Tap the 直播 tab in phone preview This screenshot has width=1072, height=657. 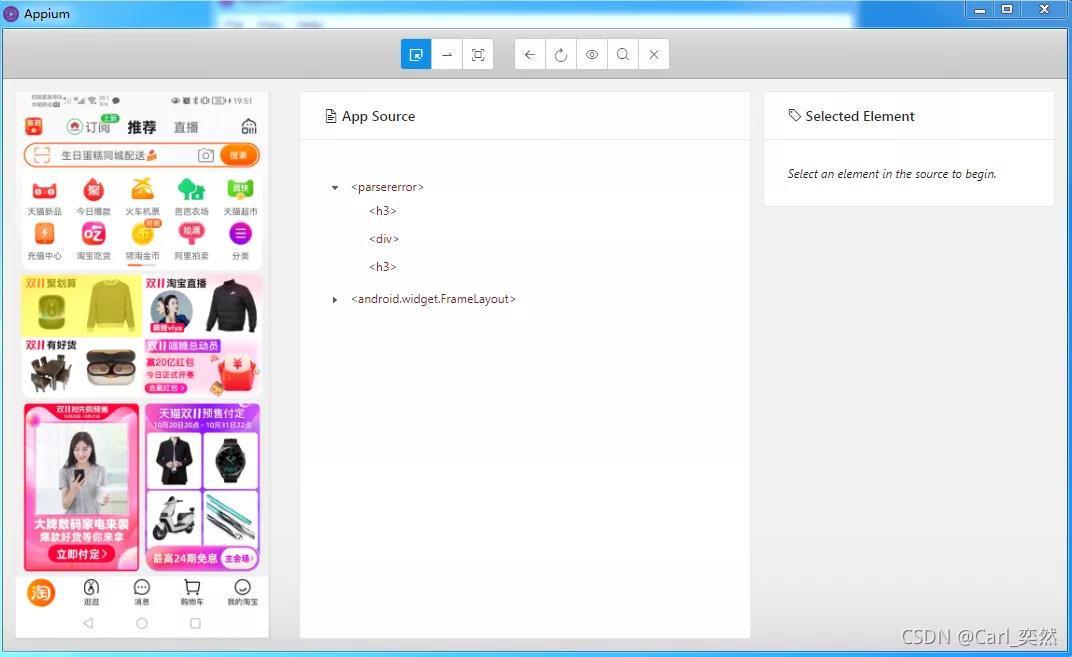[x=185, y=127]
